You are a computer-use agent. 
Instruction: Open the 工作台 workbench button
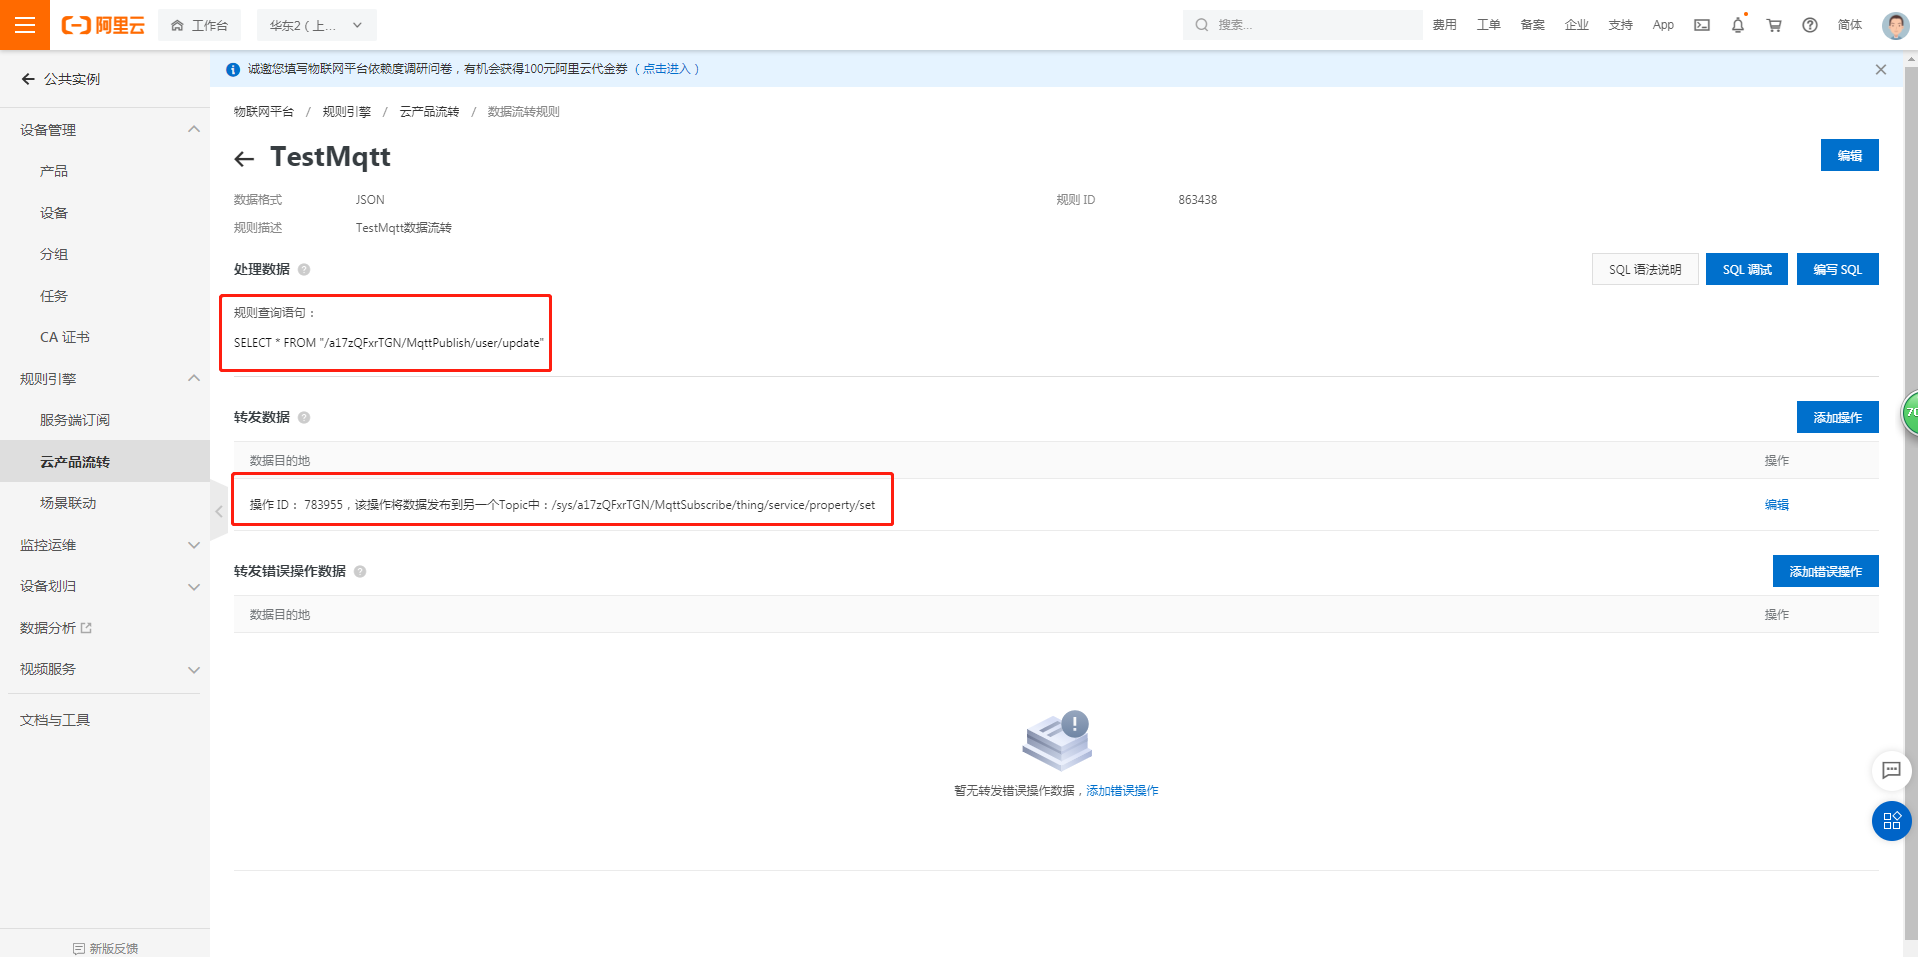click(200, 25)
